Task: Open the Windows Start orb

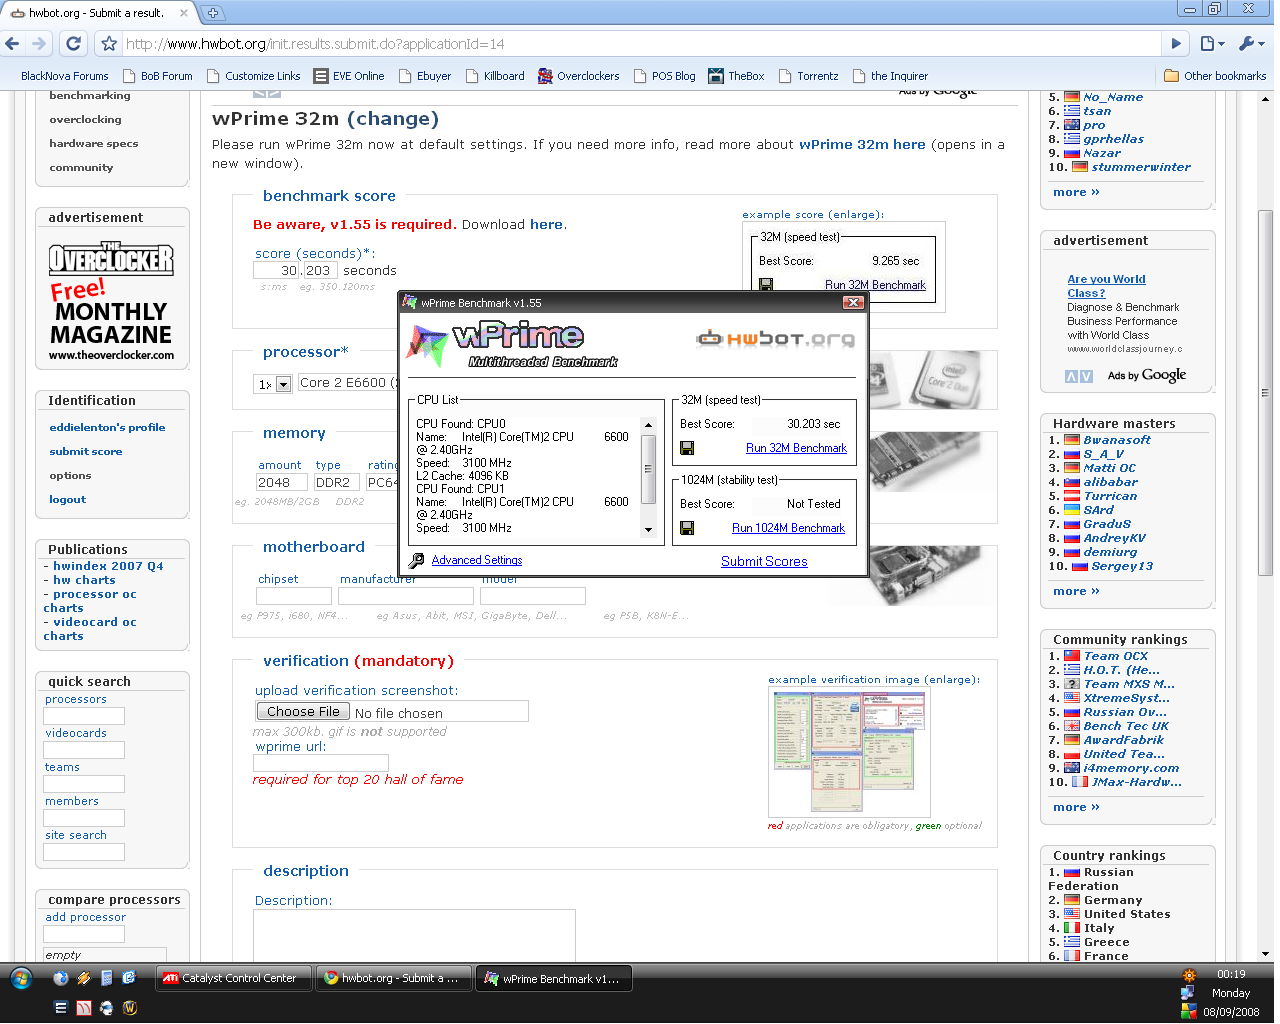Action: tap(21, 979)
